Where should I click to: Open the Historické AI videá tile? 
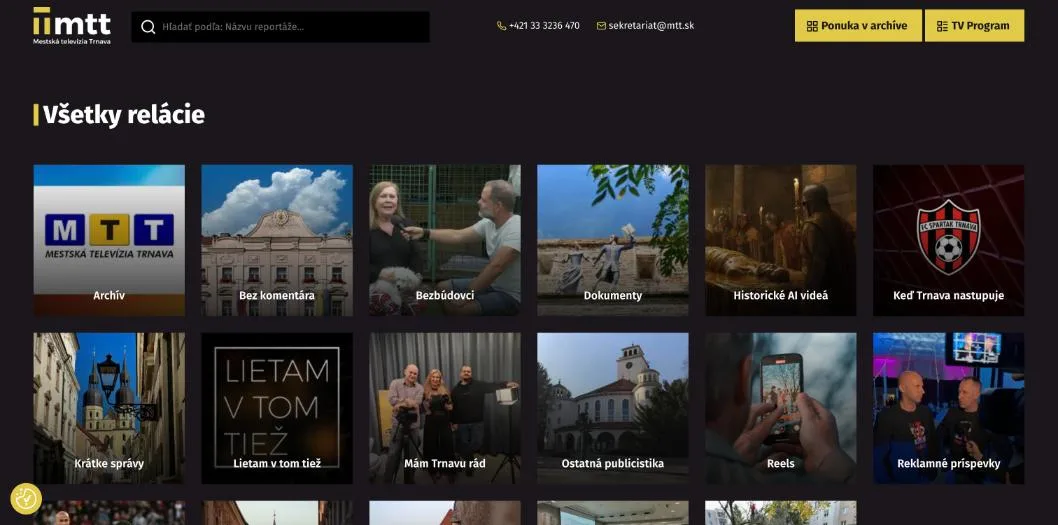pos(781,240)
